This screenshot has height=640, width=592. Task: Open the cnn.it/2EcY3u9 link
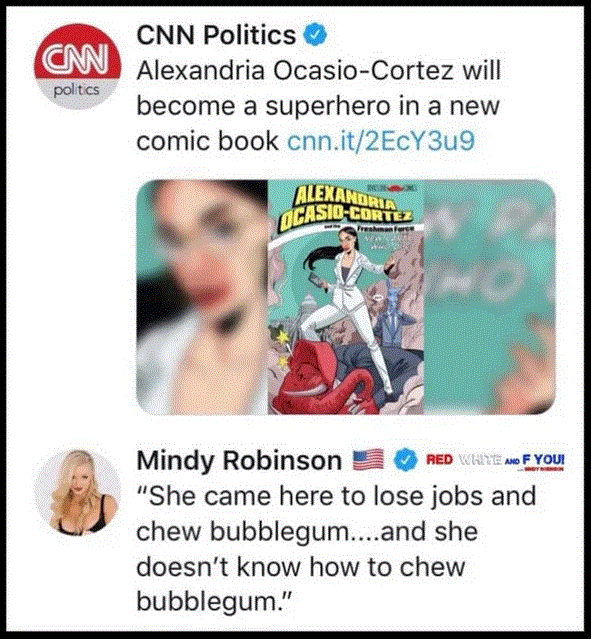pos(381,141)
